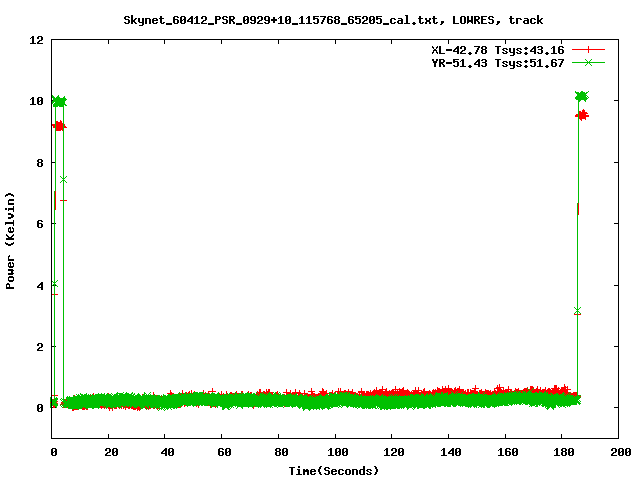Image resolution: width=640 pixels, height=480 pixels.
Task: Click the y-axis tick label 6
Action: pyautogui.click(x=40, y=224)
